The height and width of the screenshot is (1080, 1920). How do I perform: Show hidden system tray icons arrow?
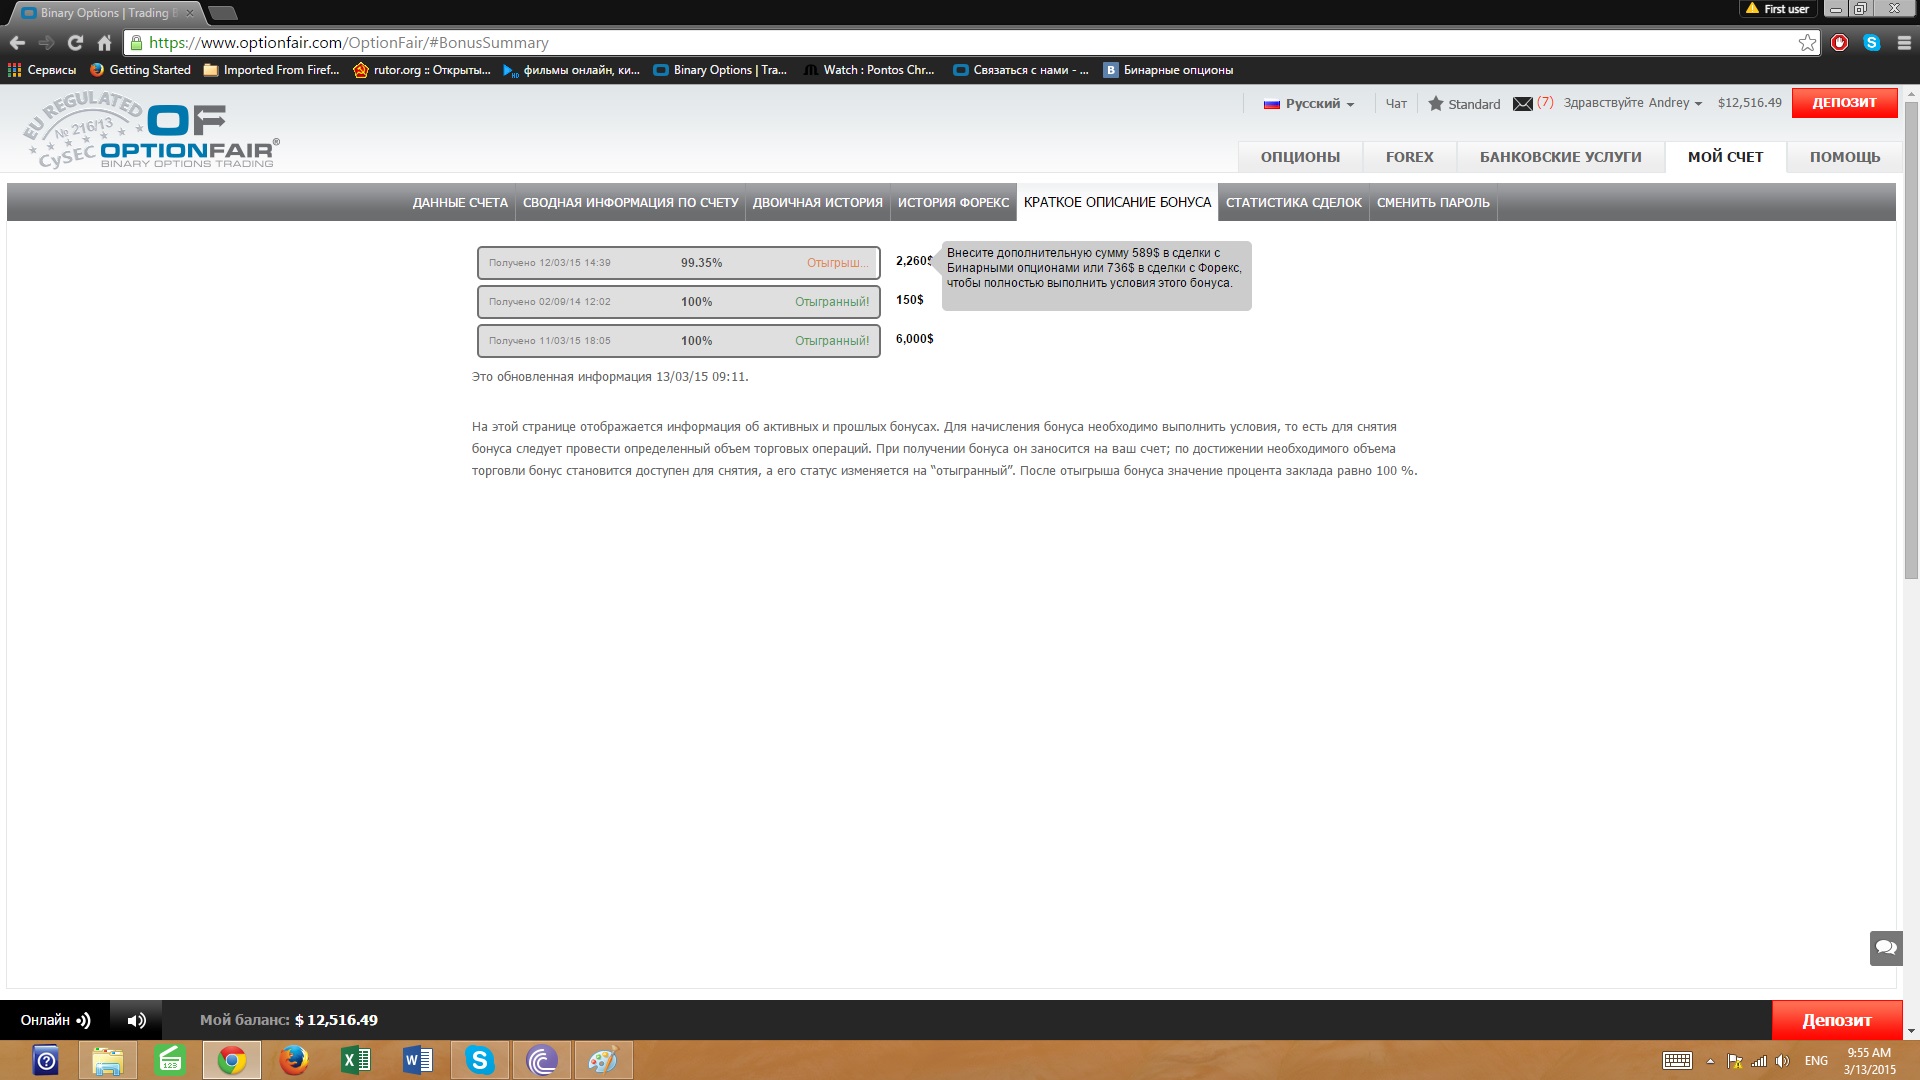pyautogui.click(x=1710, y=1061)
